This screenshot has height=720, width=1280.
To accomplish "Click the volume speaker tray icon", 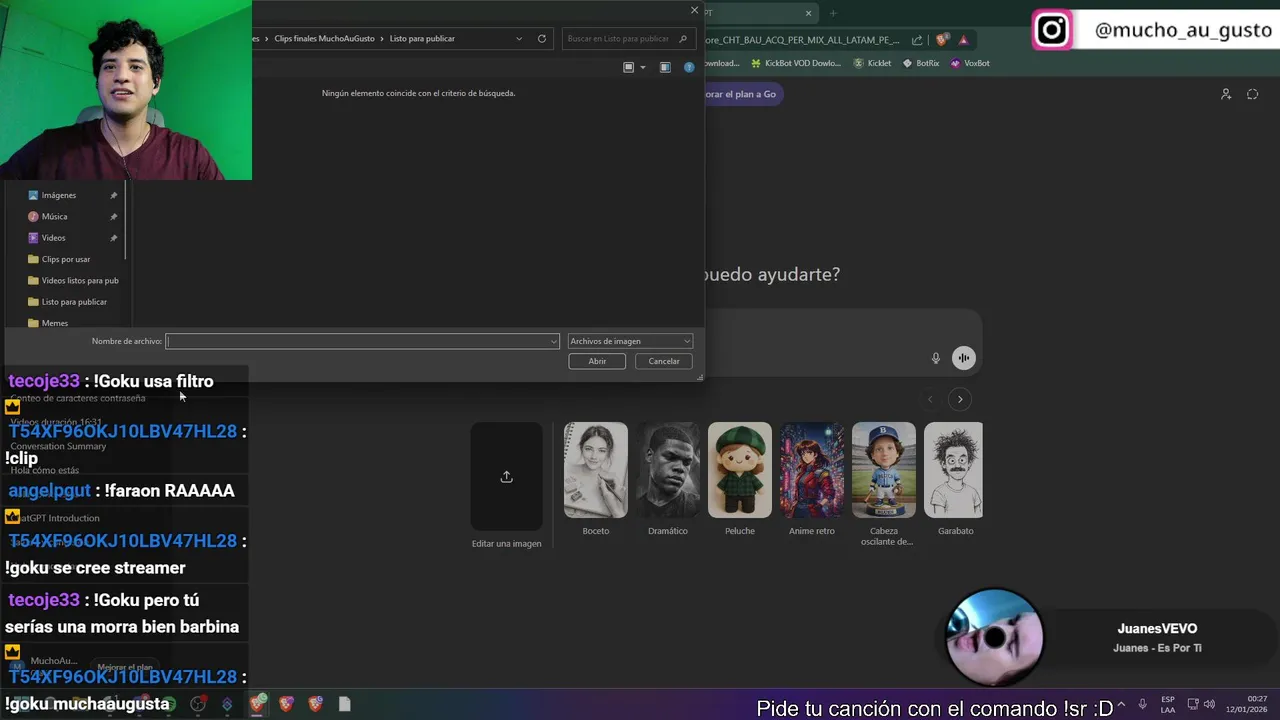I will [1210, 704].
